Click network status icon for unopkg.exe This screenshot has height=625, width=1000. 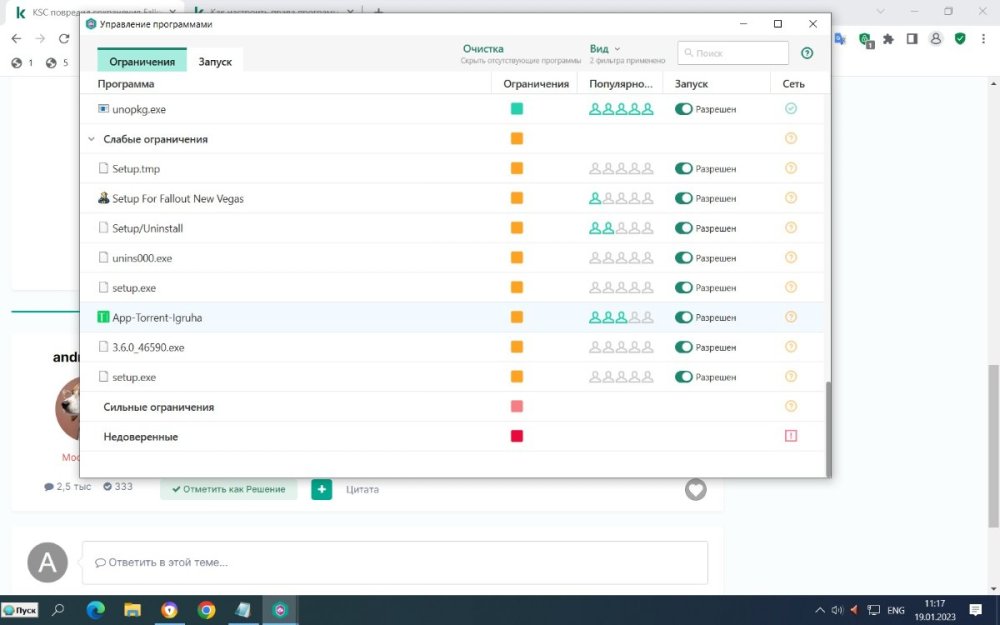(791, 109)
